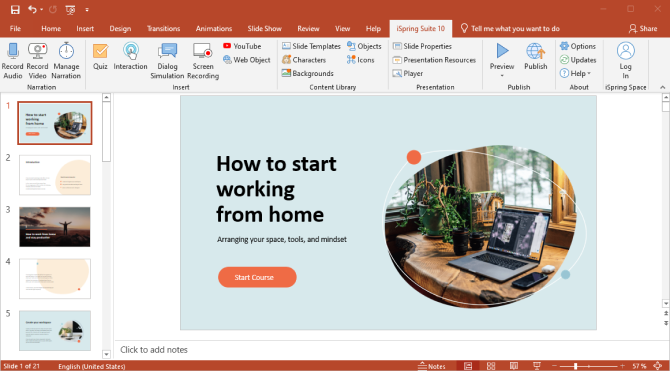Expand the Preview dropdown arrow
The height and width of the screenshot is (371, 670).
point(502,76)
